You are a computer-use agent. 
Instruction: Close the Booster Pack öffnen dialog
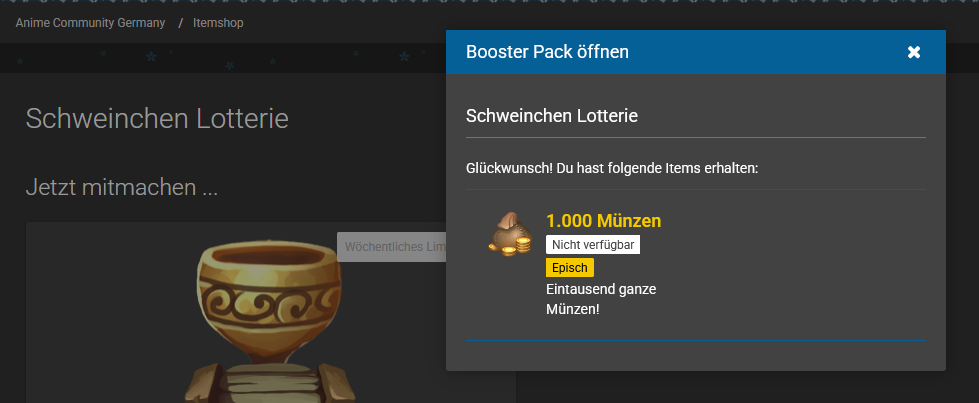pos(913,52)
